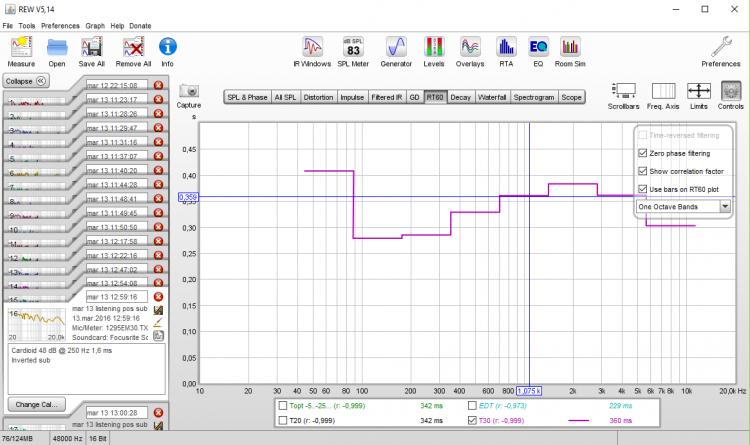This screenshot has width=750, height=445.
Task: Switch to Impulse tab
Action: [352, 97]
